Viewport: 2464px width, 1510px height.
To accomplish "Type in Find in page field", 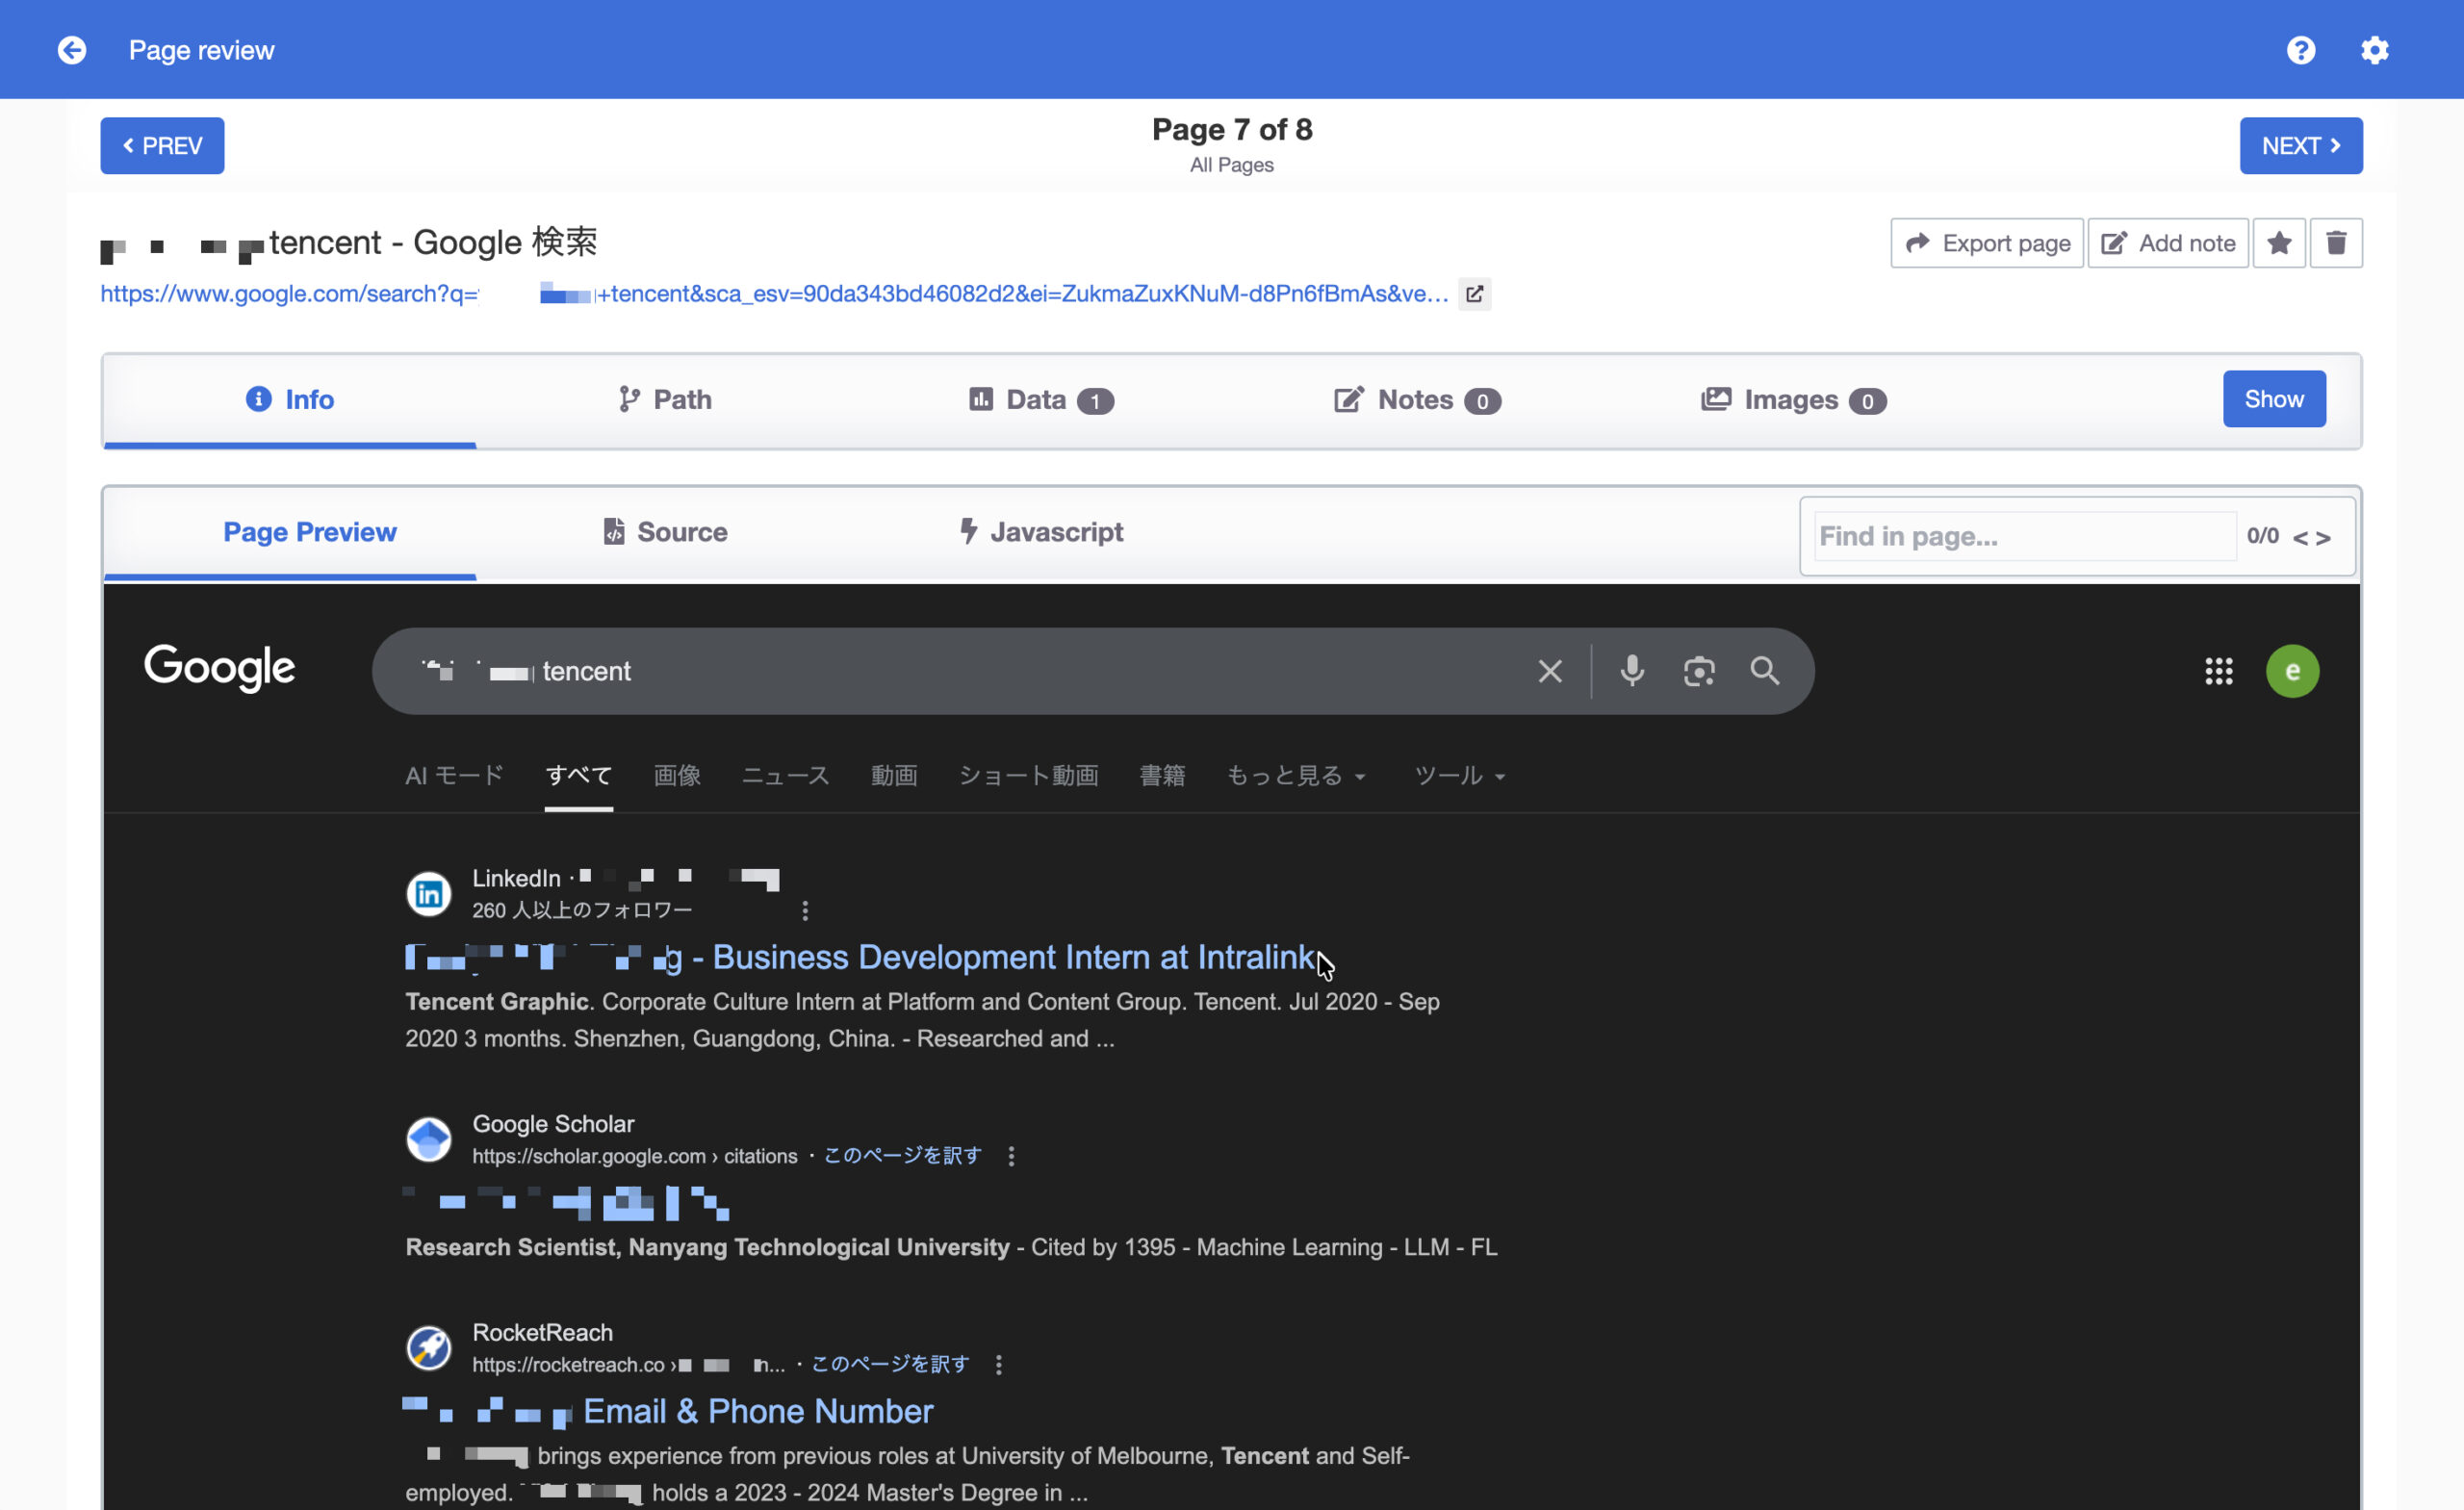I will click(2024, 537).
